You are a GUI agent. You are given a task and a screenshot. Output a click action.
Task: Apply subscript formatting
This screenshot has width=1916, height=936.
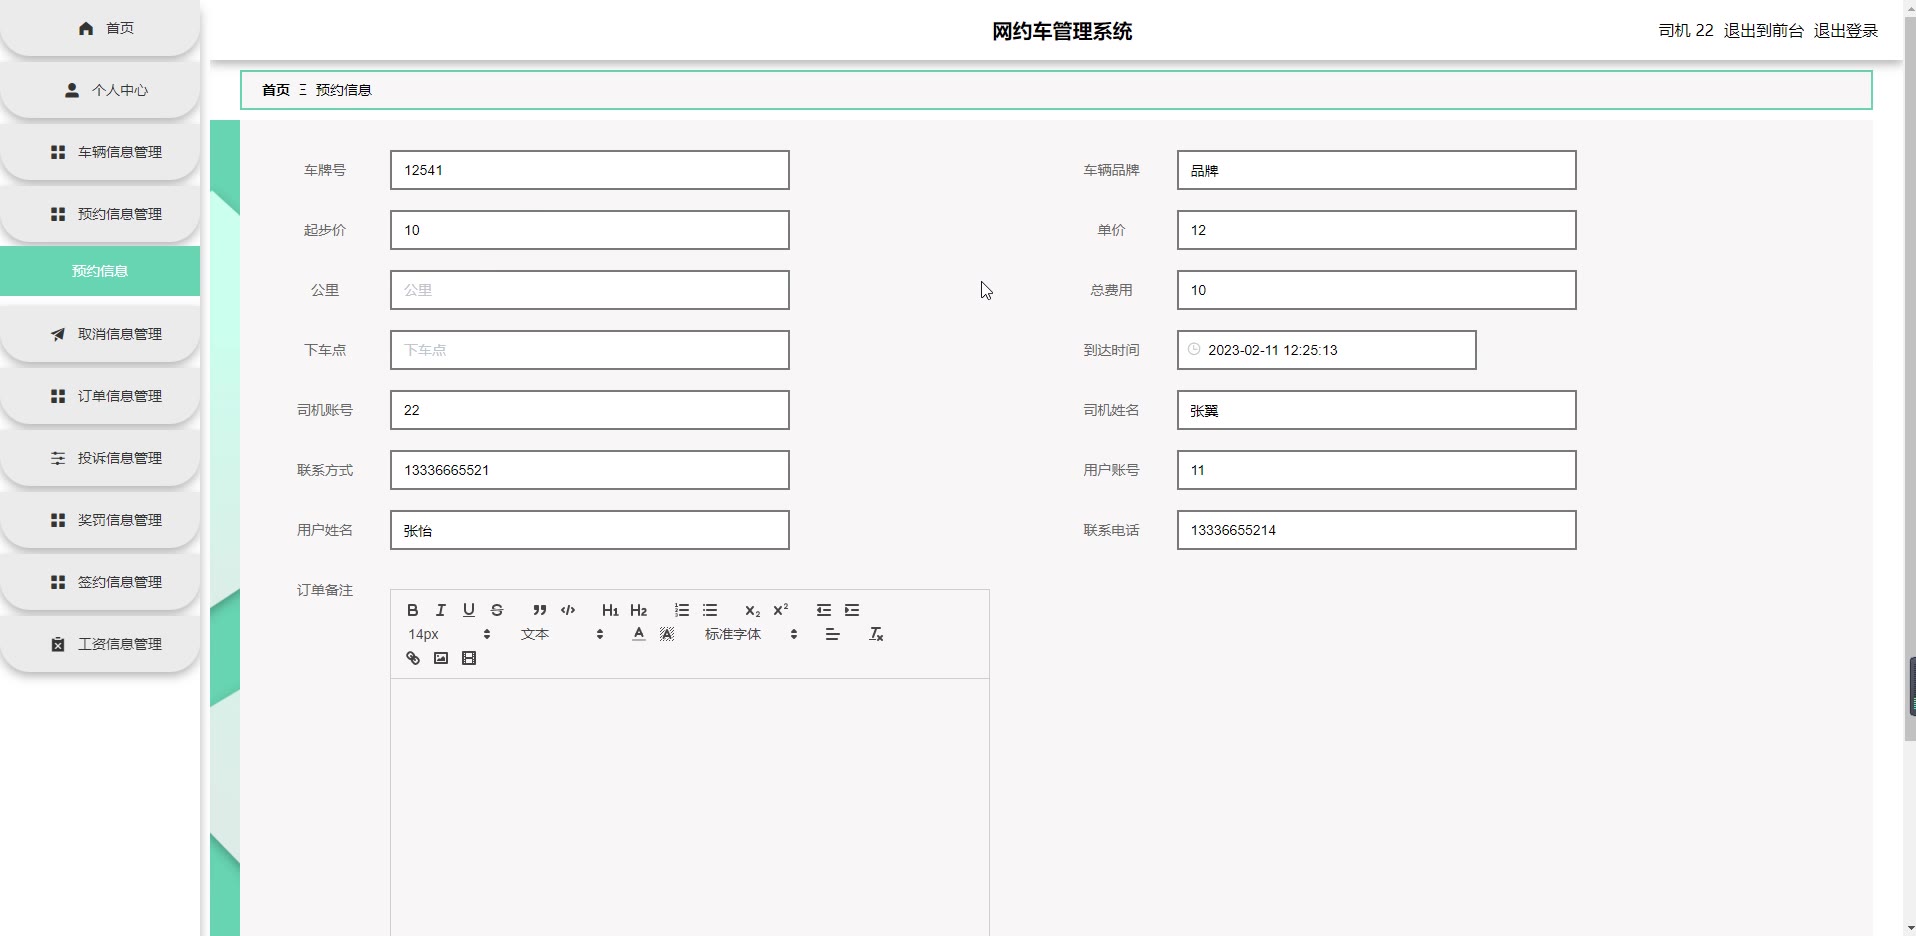(752, 610)
